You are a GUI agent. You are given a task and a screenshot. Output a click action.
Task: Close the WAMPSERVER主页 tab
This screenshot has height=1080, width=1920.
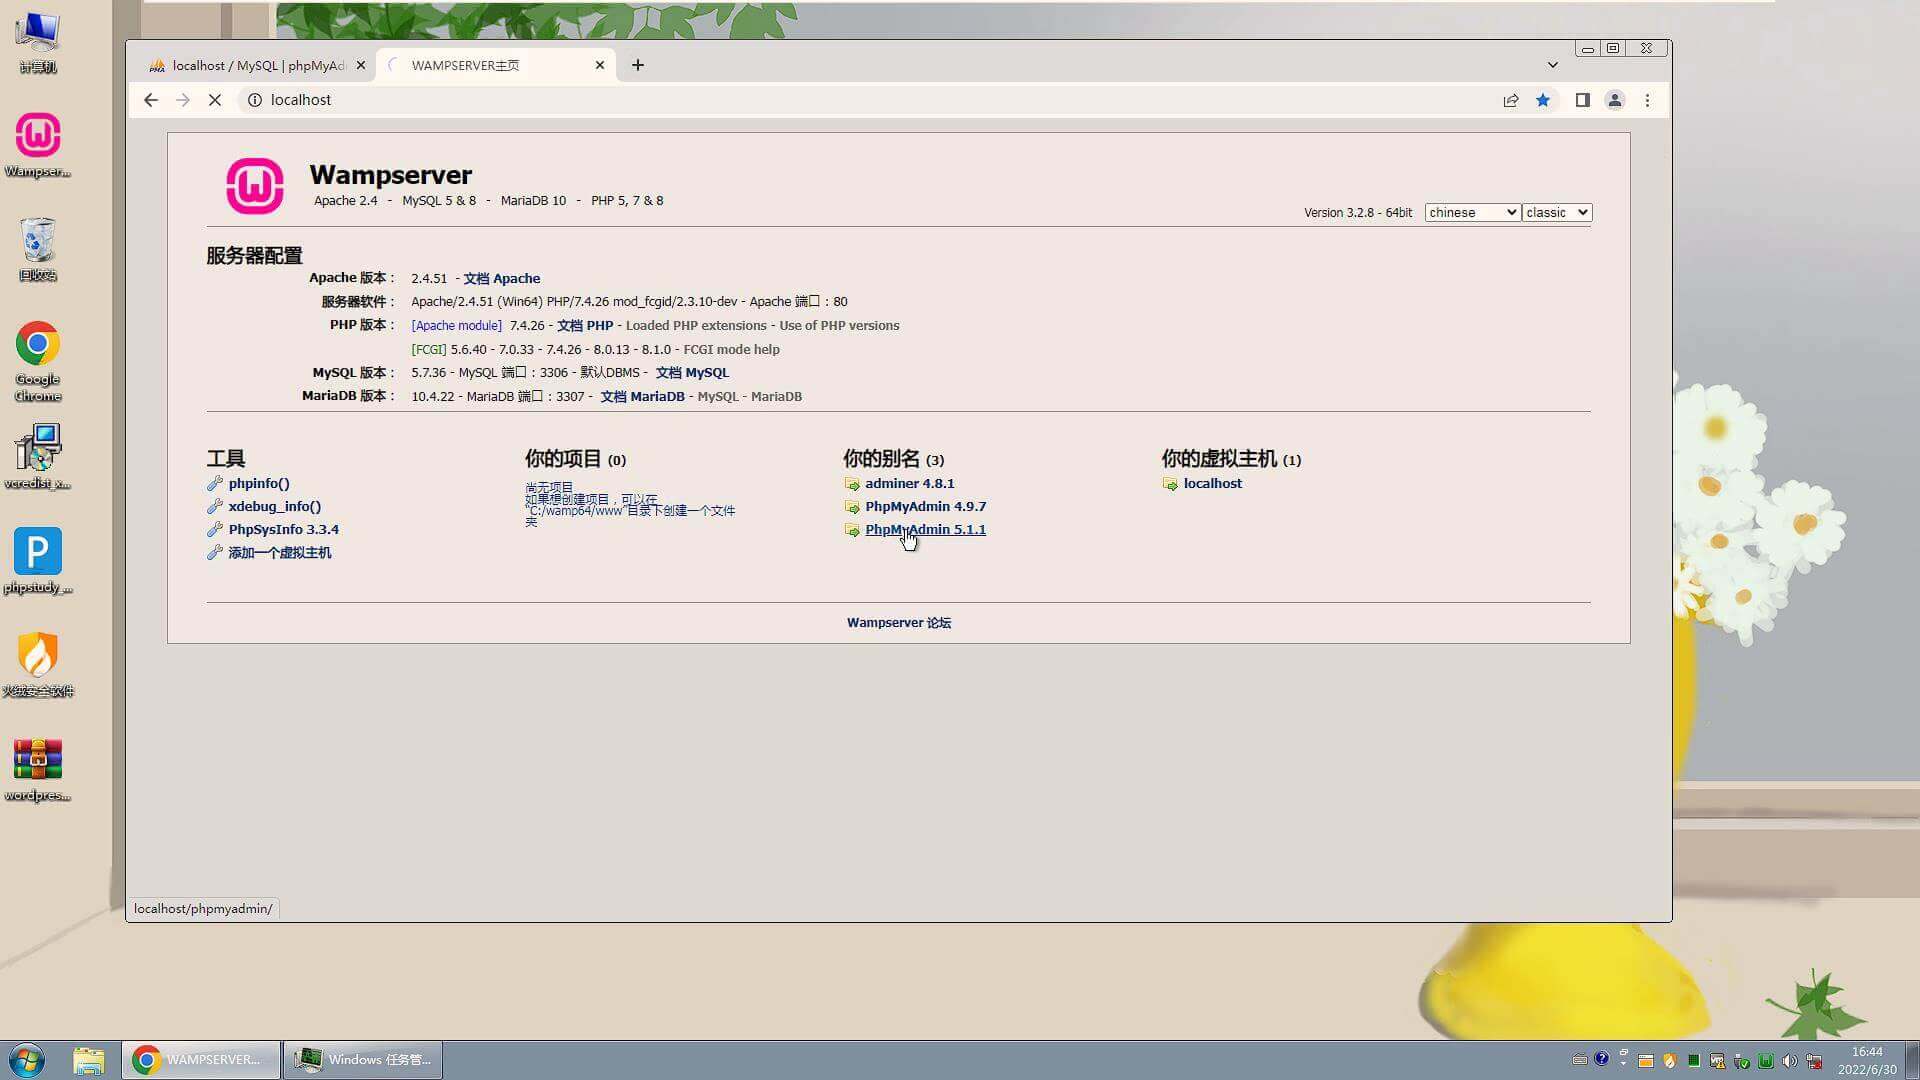coord(600,65)
